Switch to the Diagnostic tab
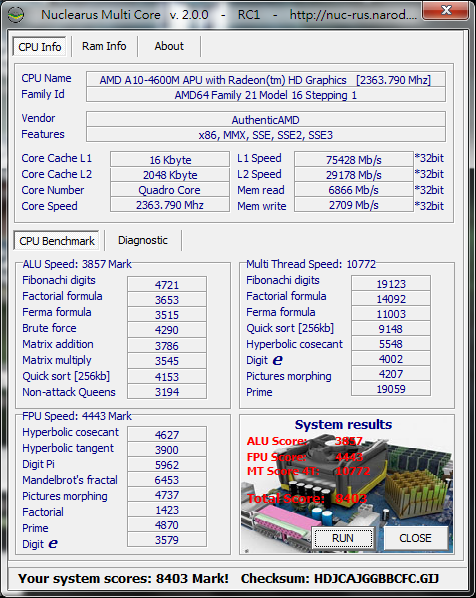 pyautogui.click(x=143, y=240)
